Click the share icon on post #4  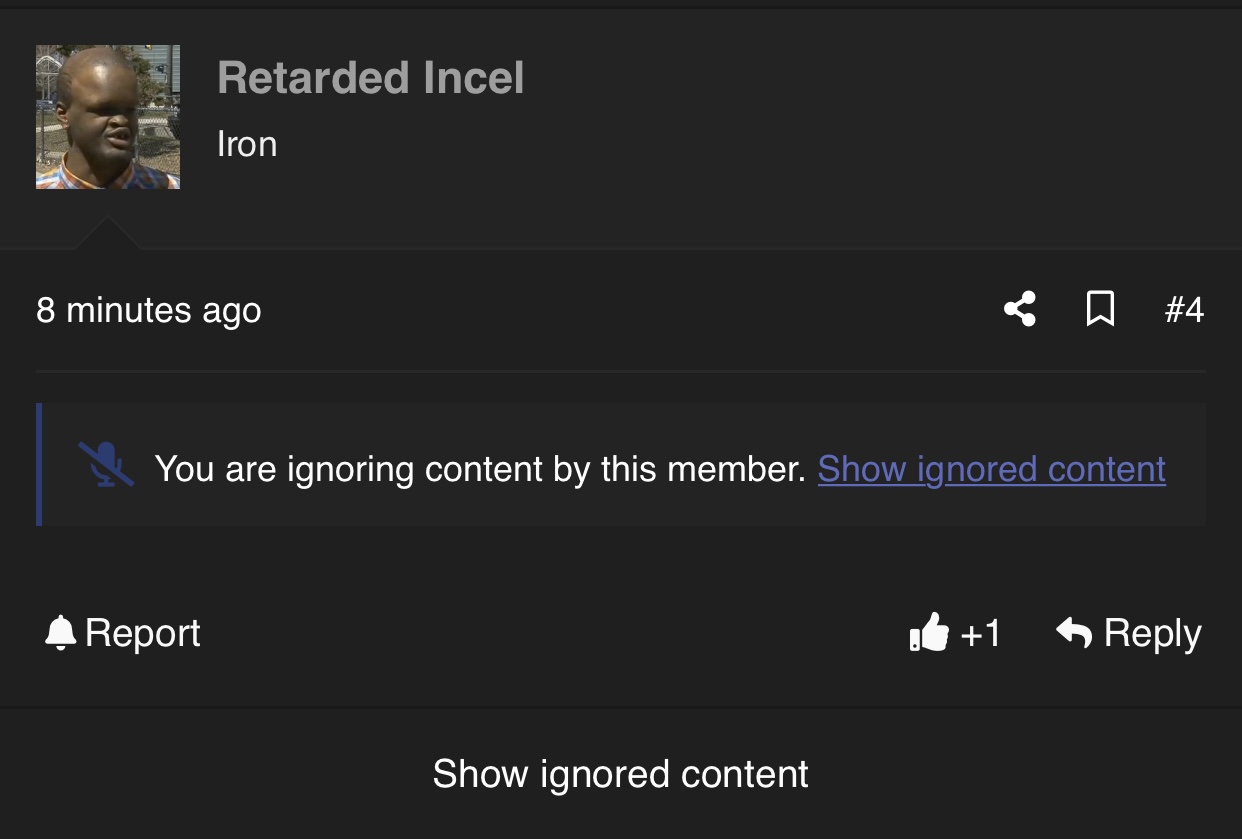tap(1021, 310)
